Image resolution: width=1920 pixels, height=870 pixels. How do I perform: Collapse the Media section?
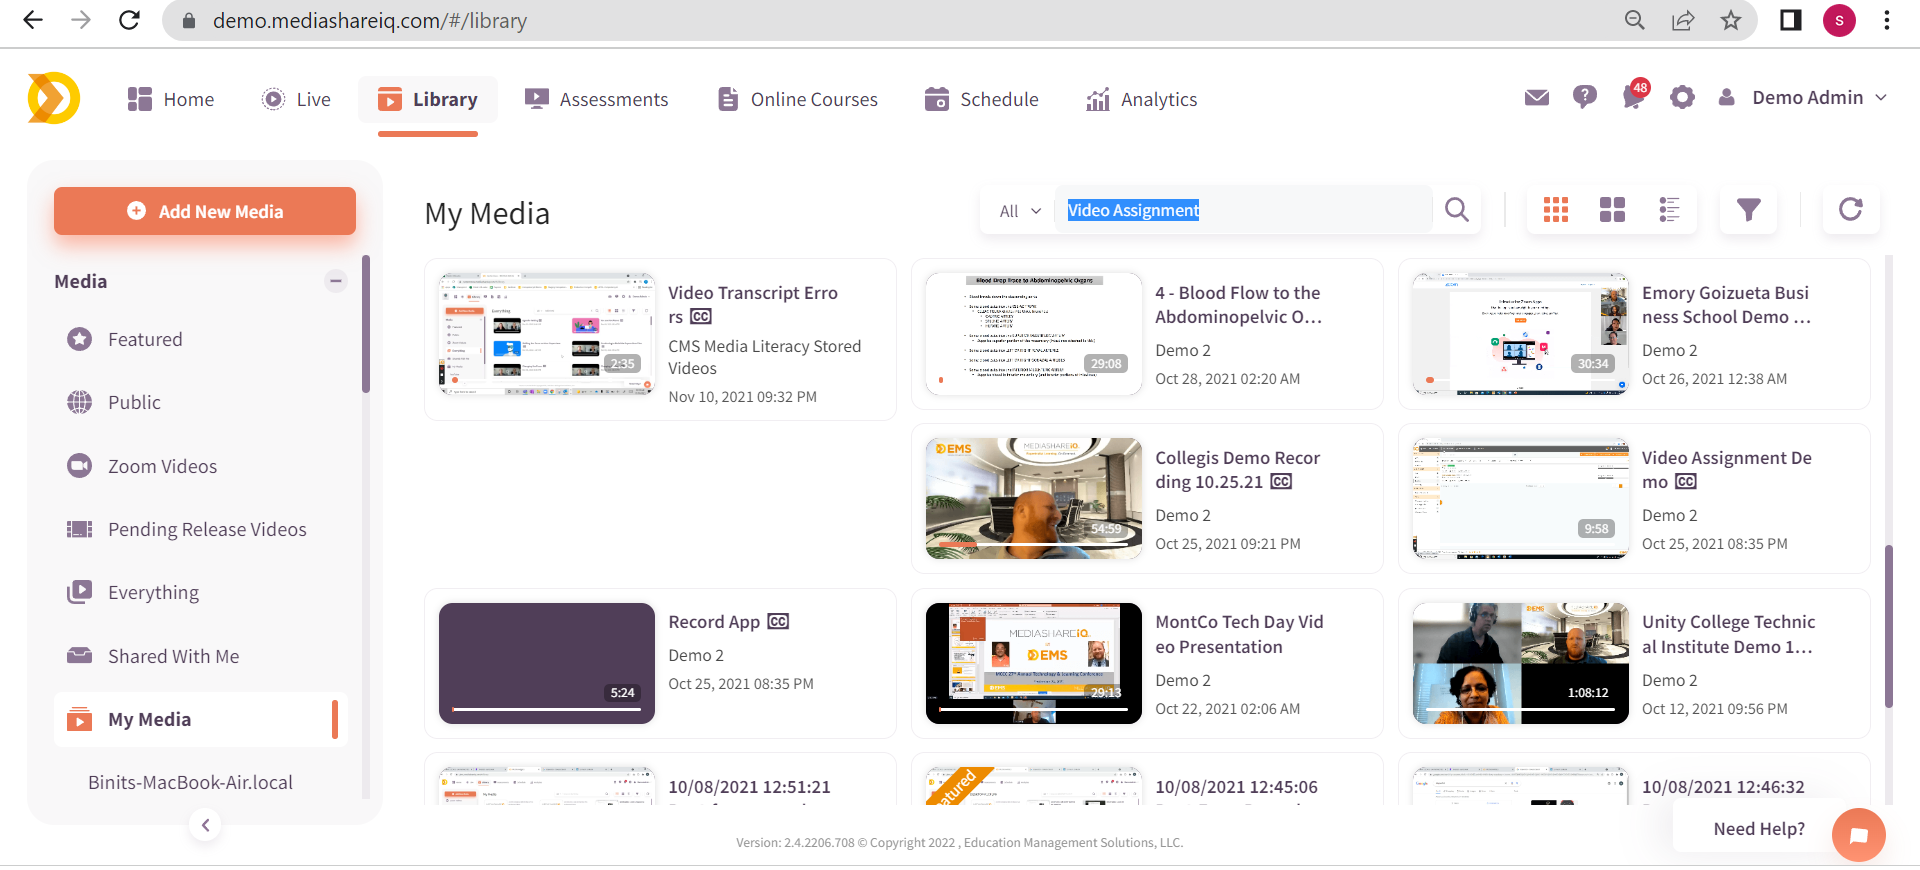pos(336,281)
